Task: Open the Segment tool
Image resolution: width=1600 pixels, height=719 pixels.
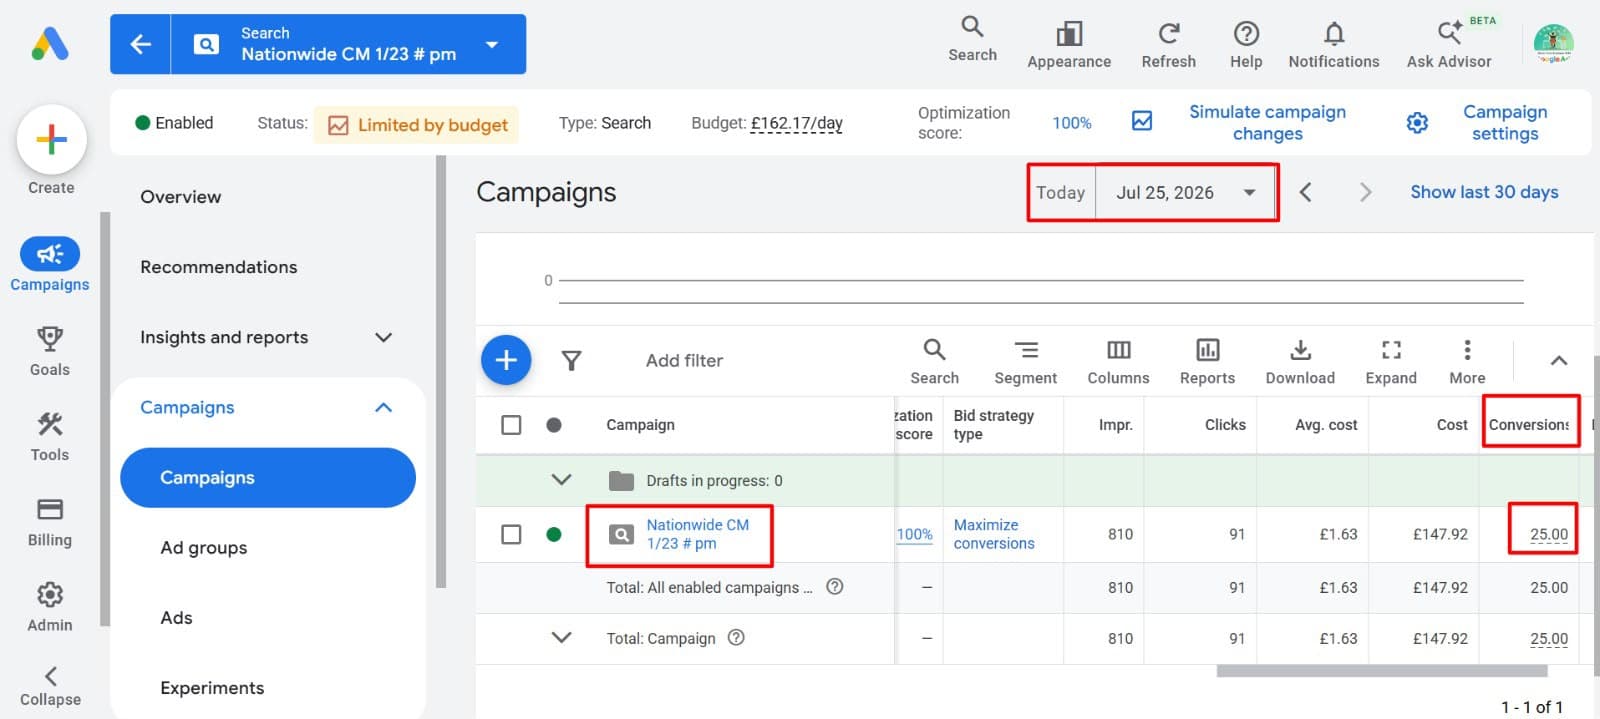Action: 1025,361
